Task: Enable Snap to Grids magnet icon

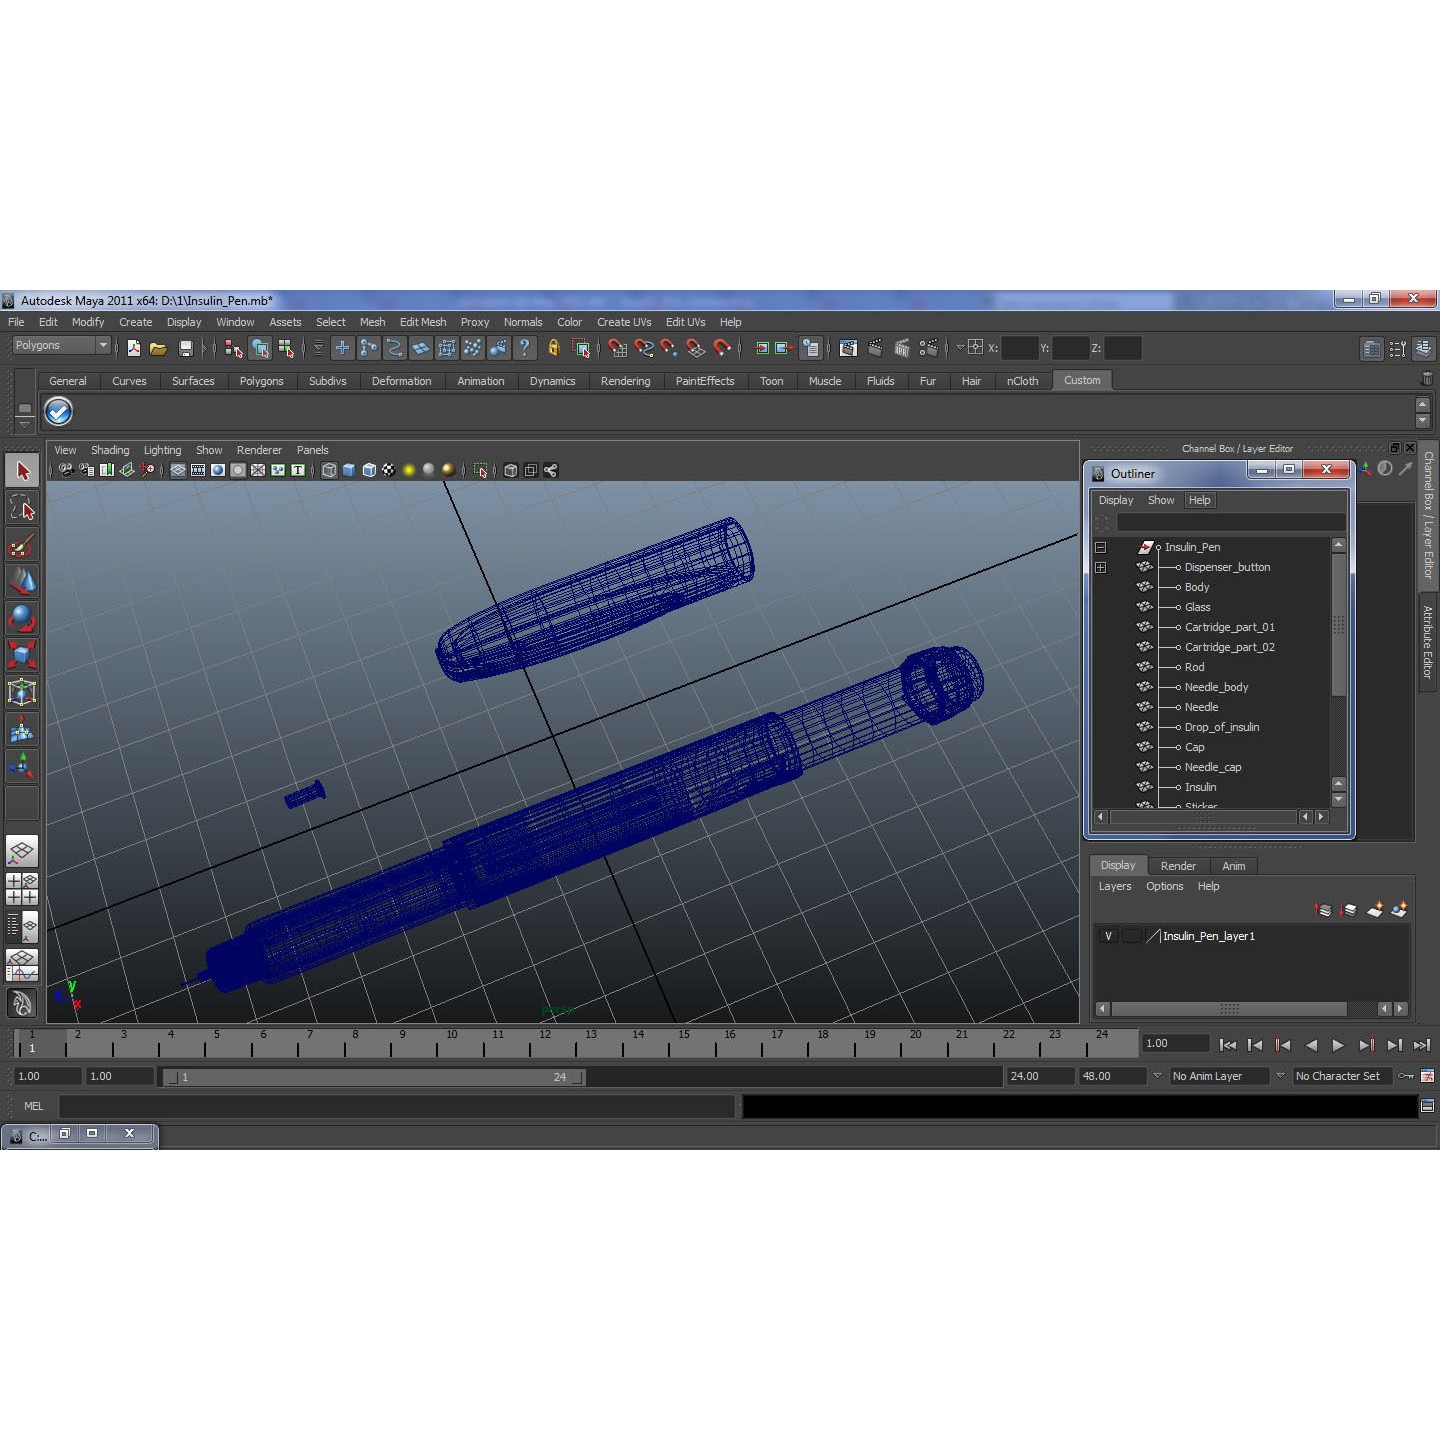Action: coord(619,348)
